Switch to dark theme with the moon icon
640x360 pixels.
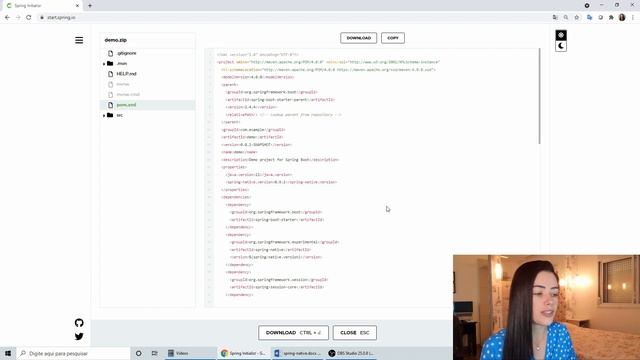pyautogui.click(x=561, y=46)
